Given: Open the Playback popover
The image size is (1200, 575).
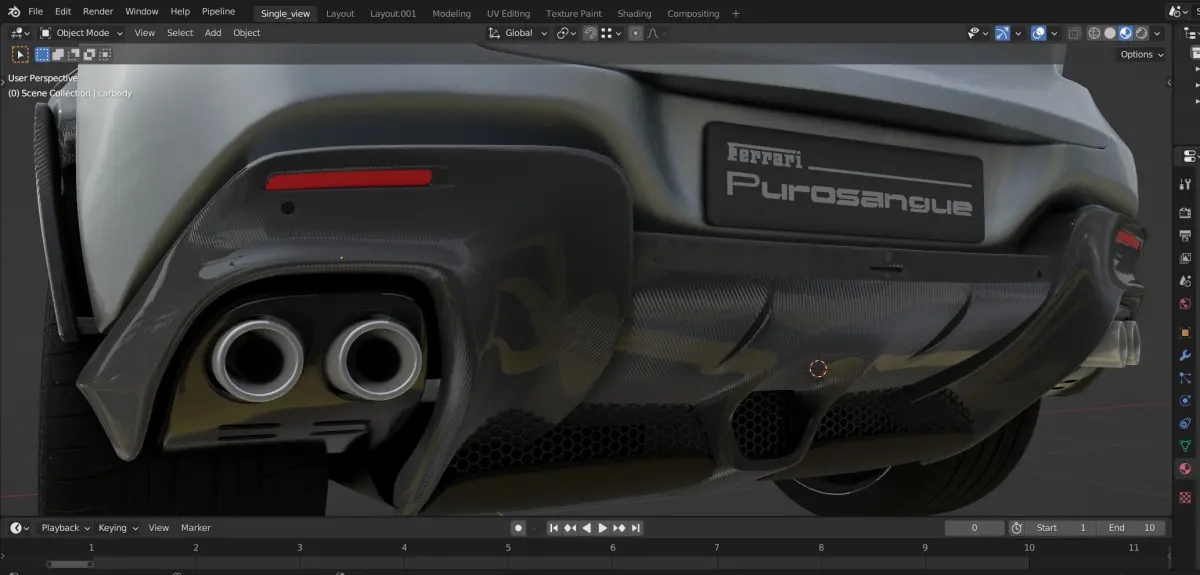Looking at the screenshot, I should click(65, 528).
